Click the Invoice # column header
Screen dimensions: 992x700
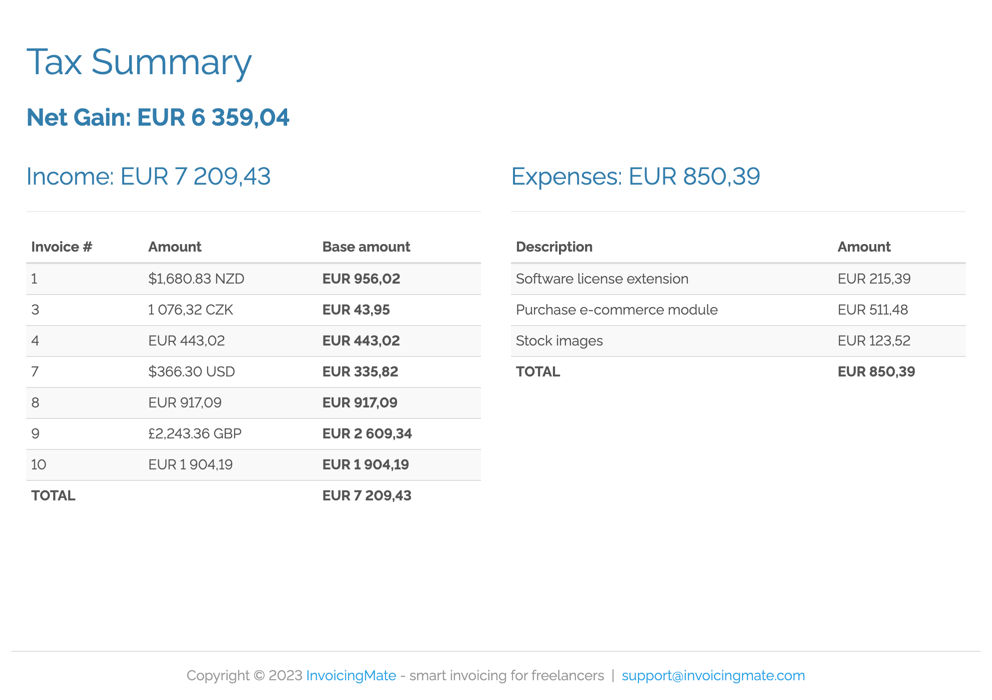coord(61,246)
